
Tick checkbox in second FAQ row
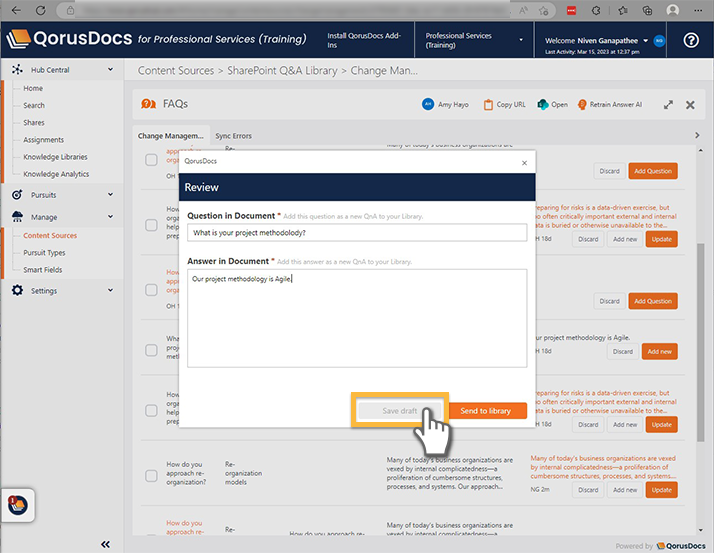coord(151,225)
